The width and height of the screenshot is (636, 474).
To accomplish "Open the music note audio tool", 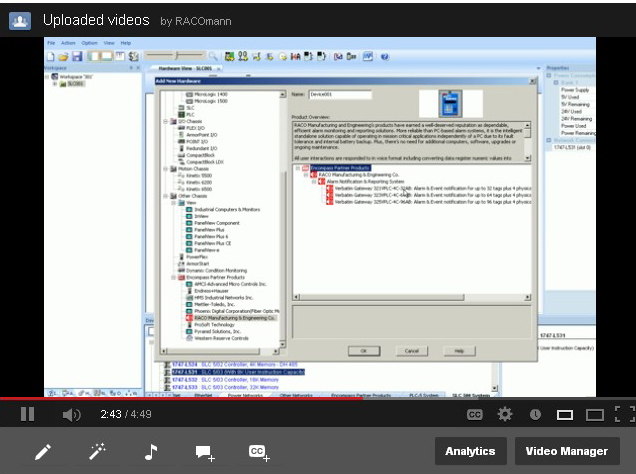I will tap(151, 452).
